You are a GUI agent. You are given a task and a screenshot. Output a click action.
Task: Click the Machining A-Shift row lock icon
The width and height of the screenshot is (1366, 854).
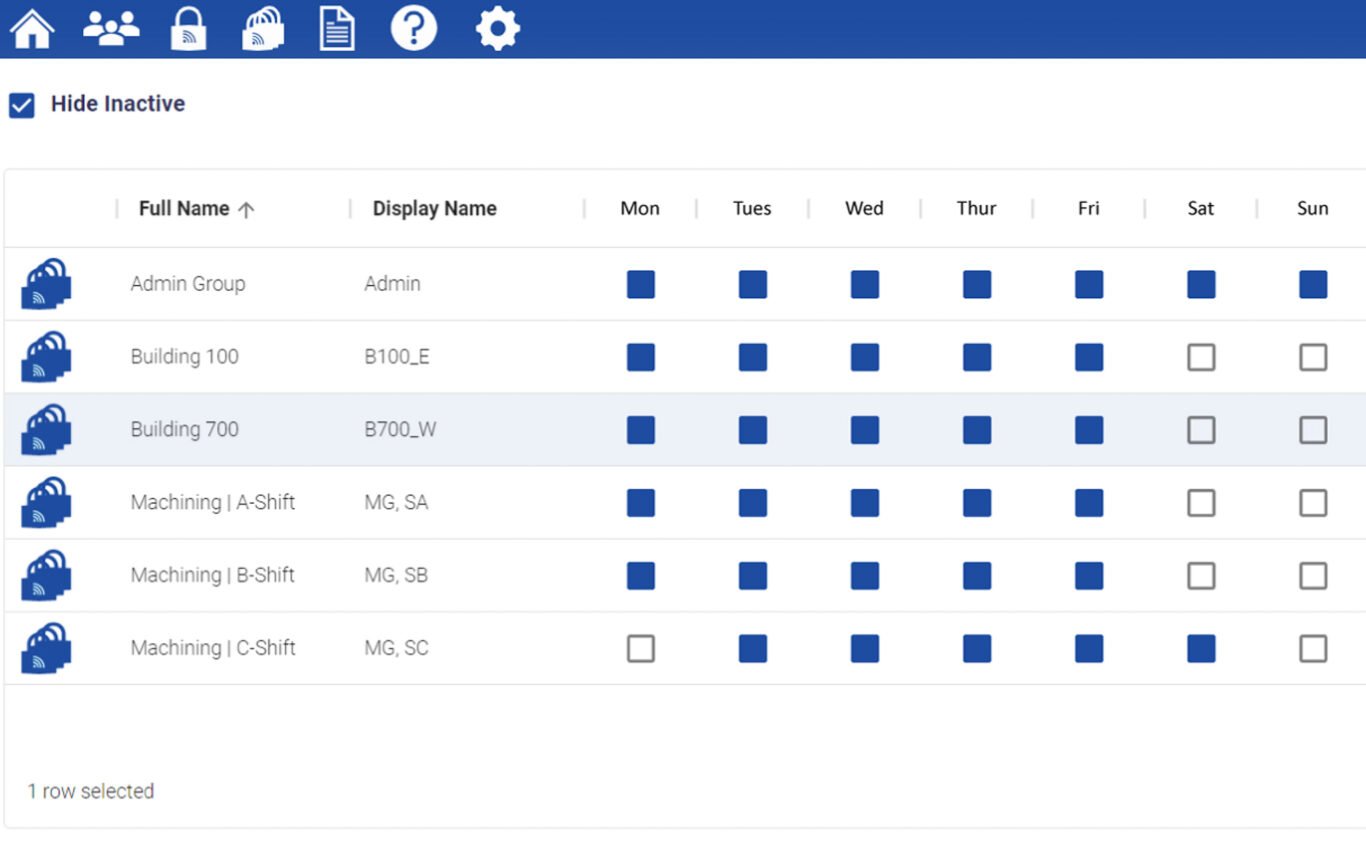point(45,503)
